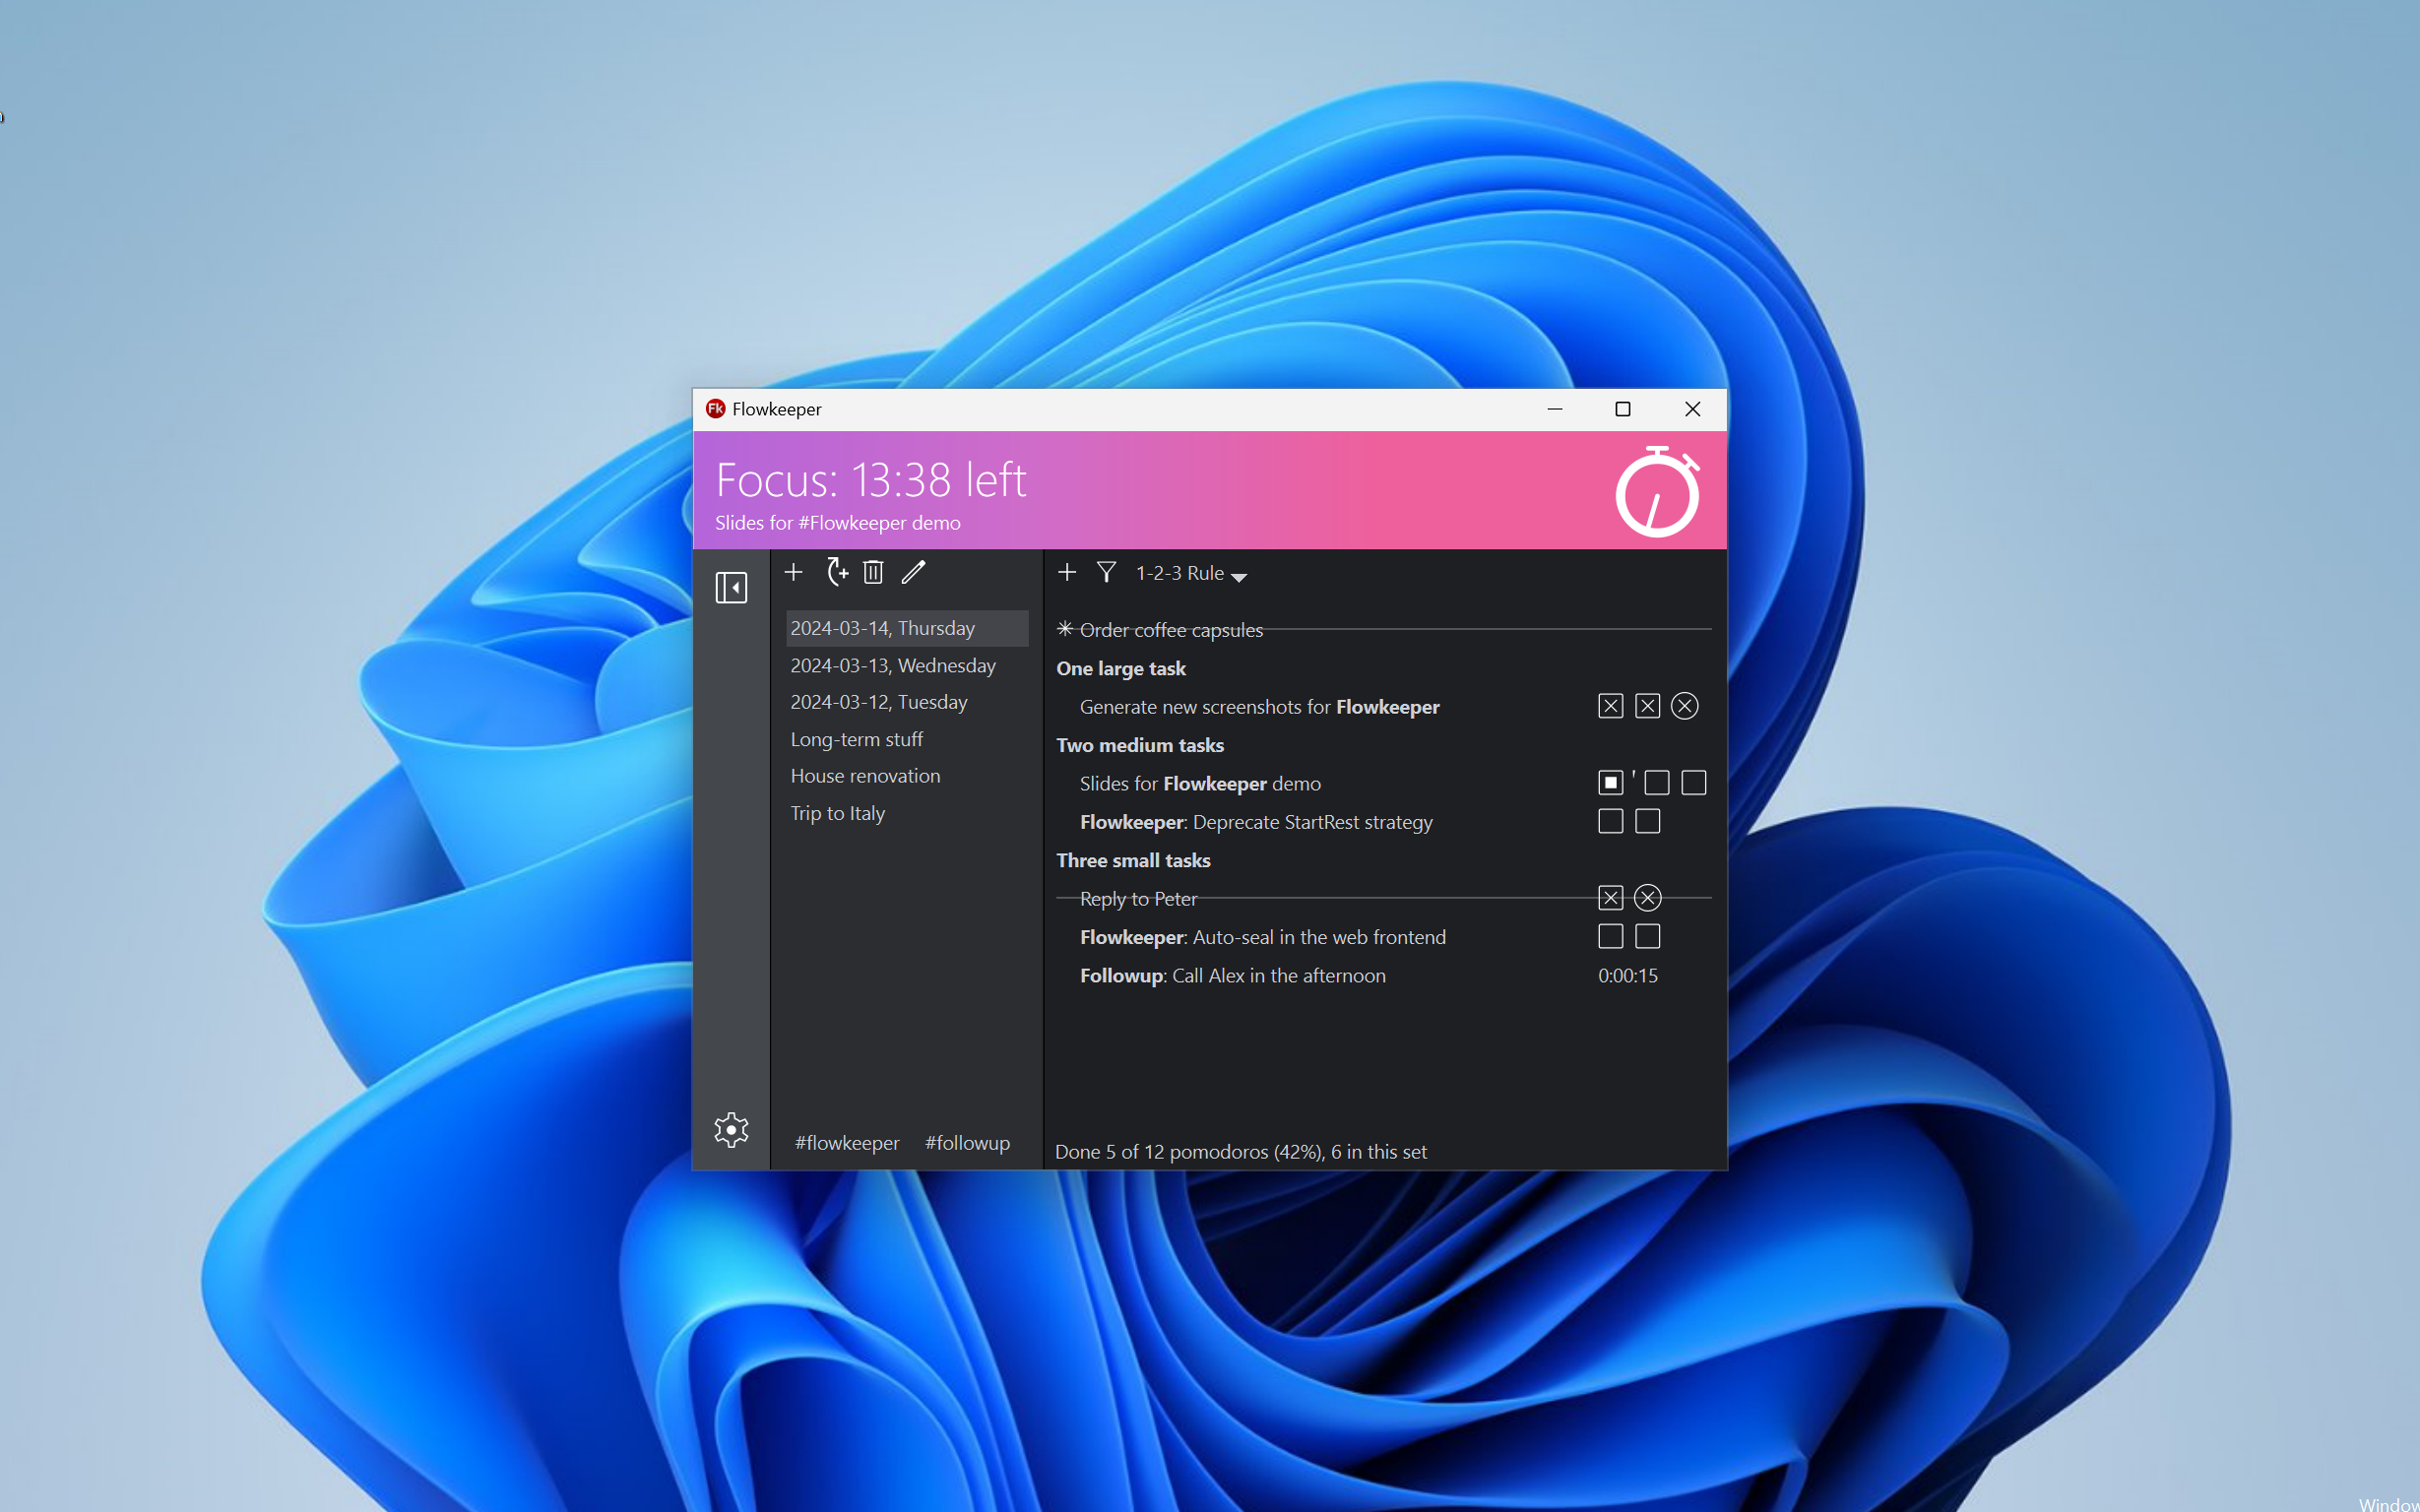Collapse the backlogs sidebar panel
The width and height of the screenshot is (2420, 1512).
(731, 587)
